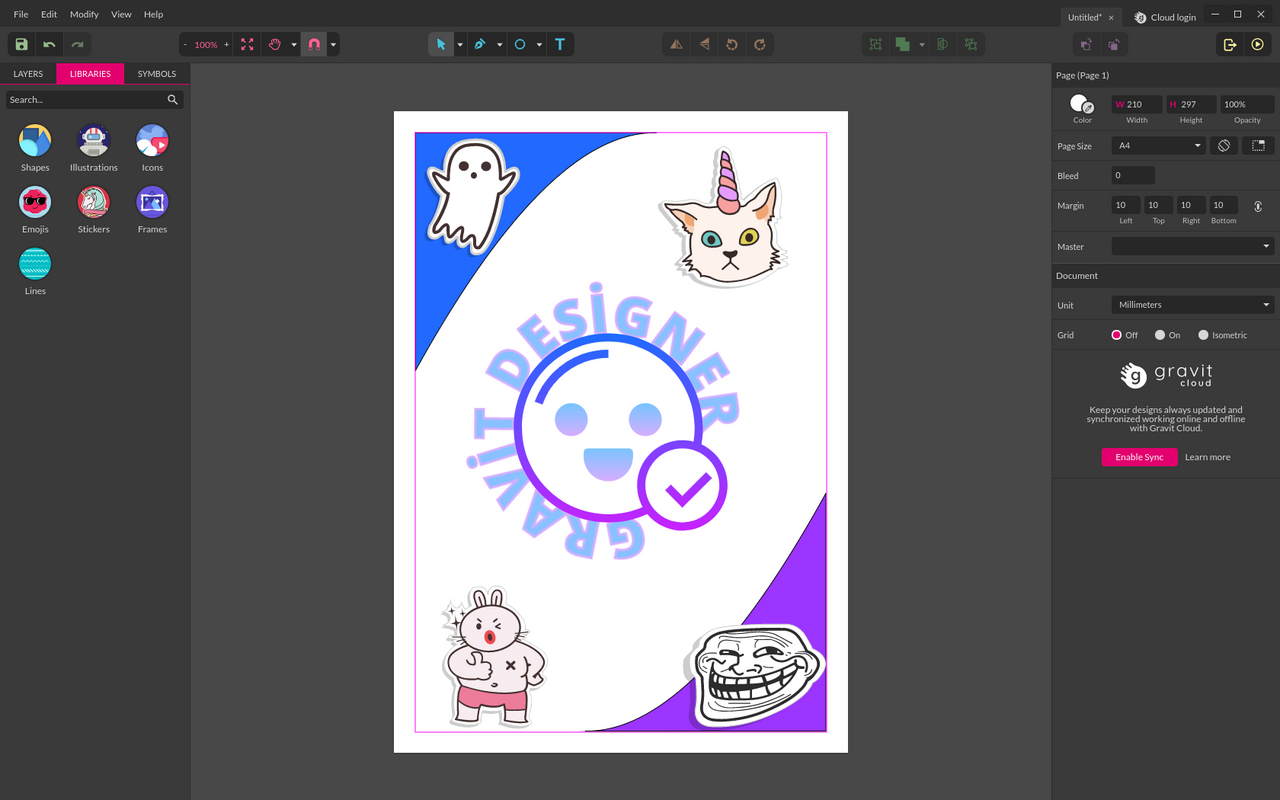Start Present mode with the play icon
The width and height of the screenshot is (1280, 800).
pyautogui.click(x=1258, y=45)
